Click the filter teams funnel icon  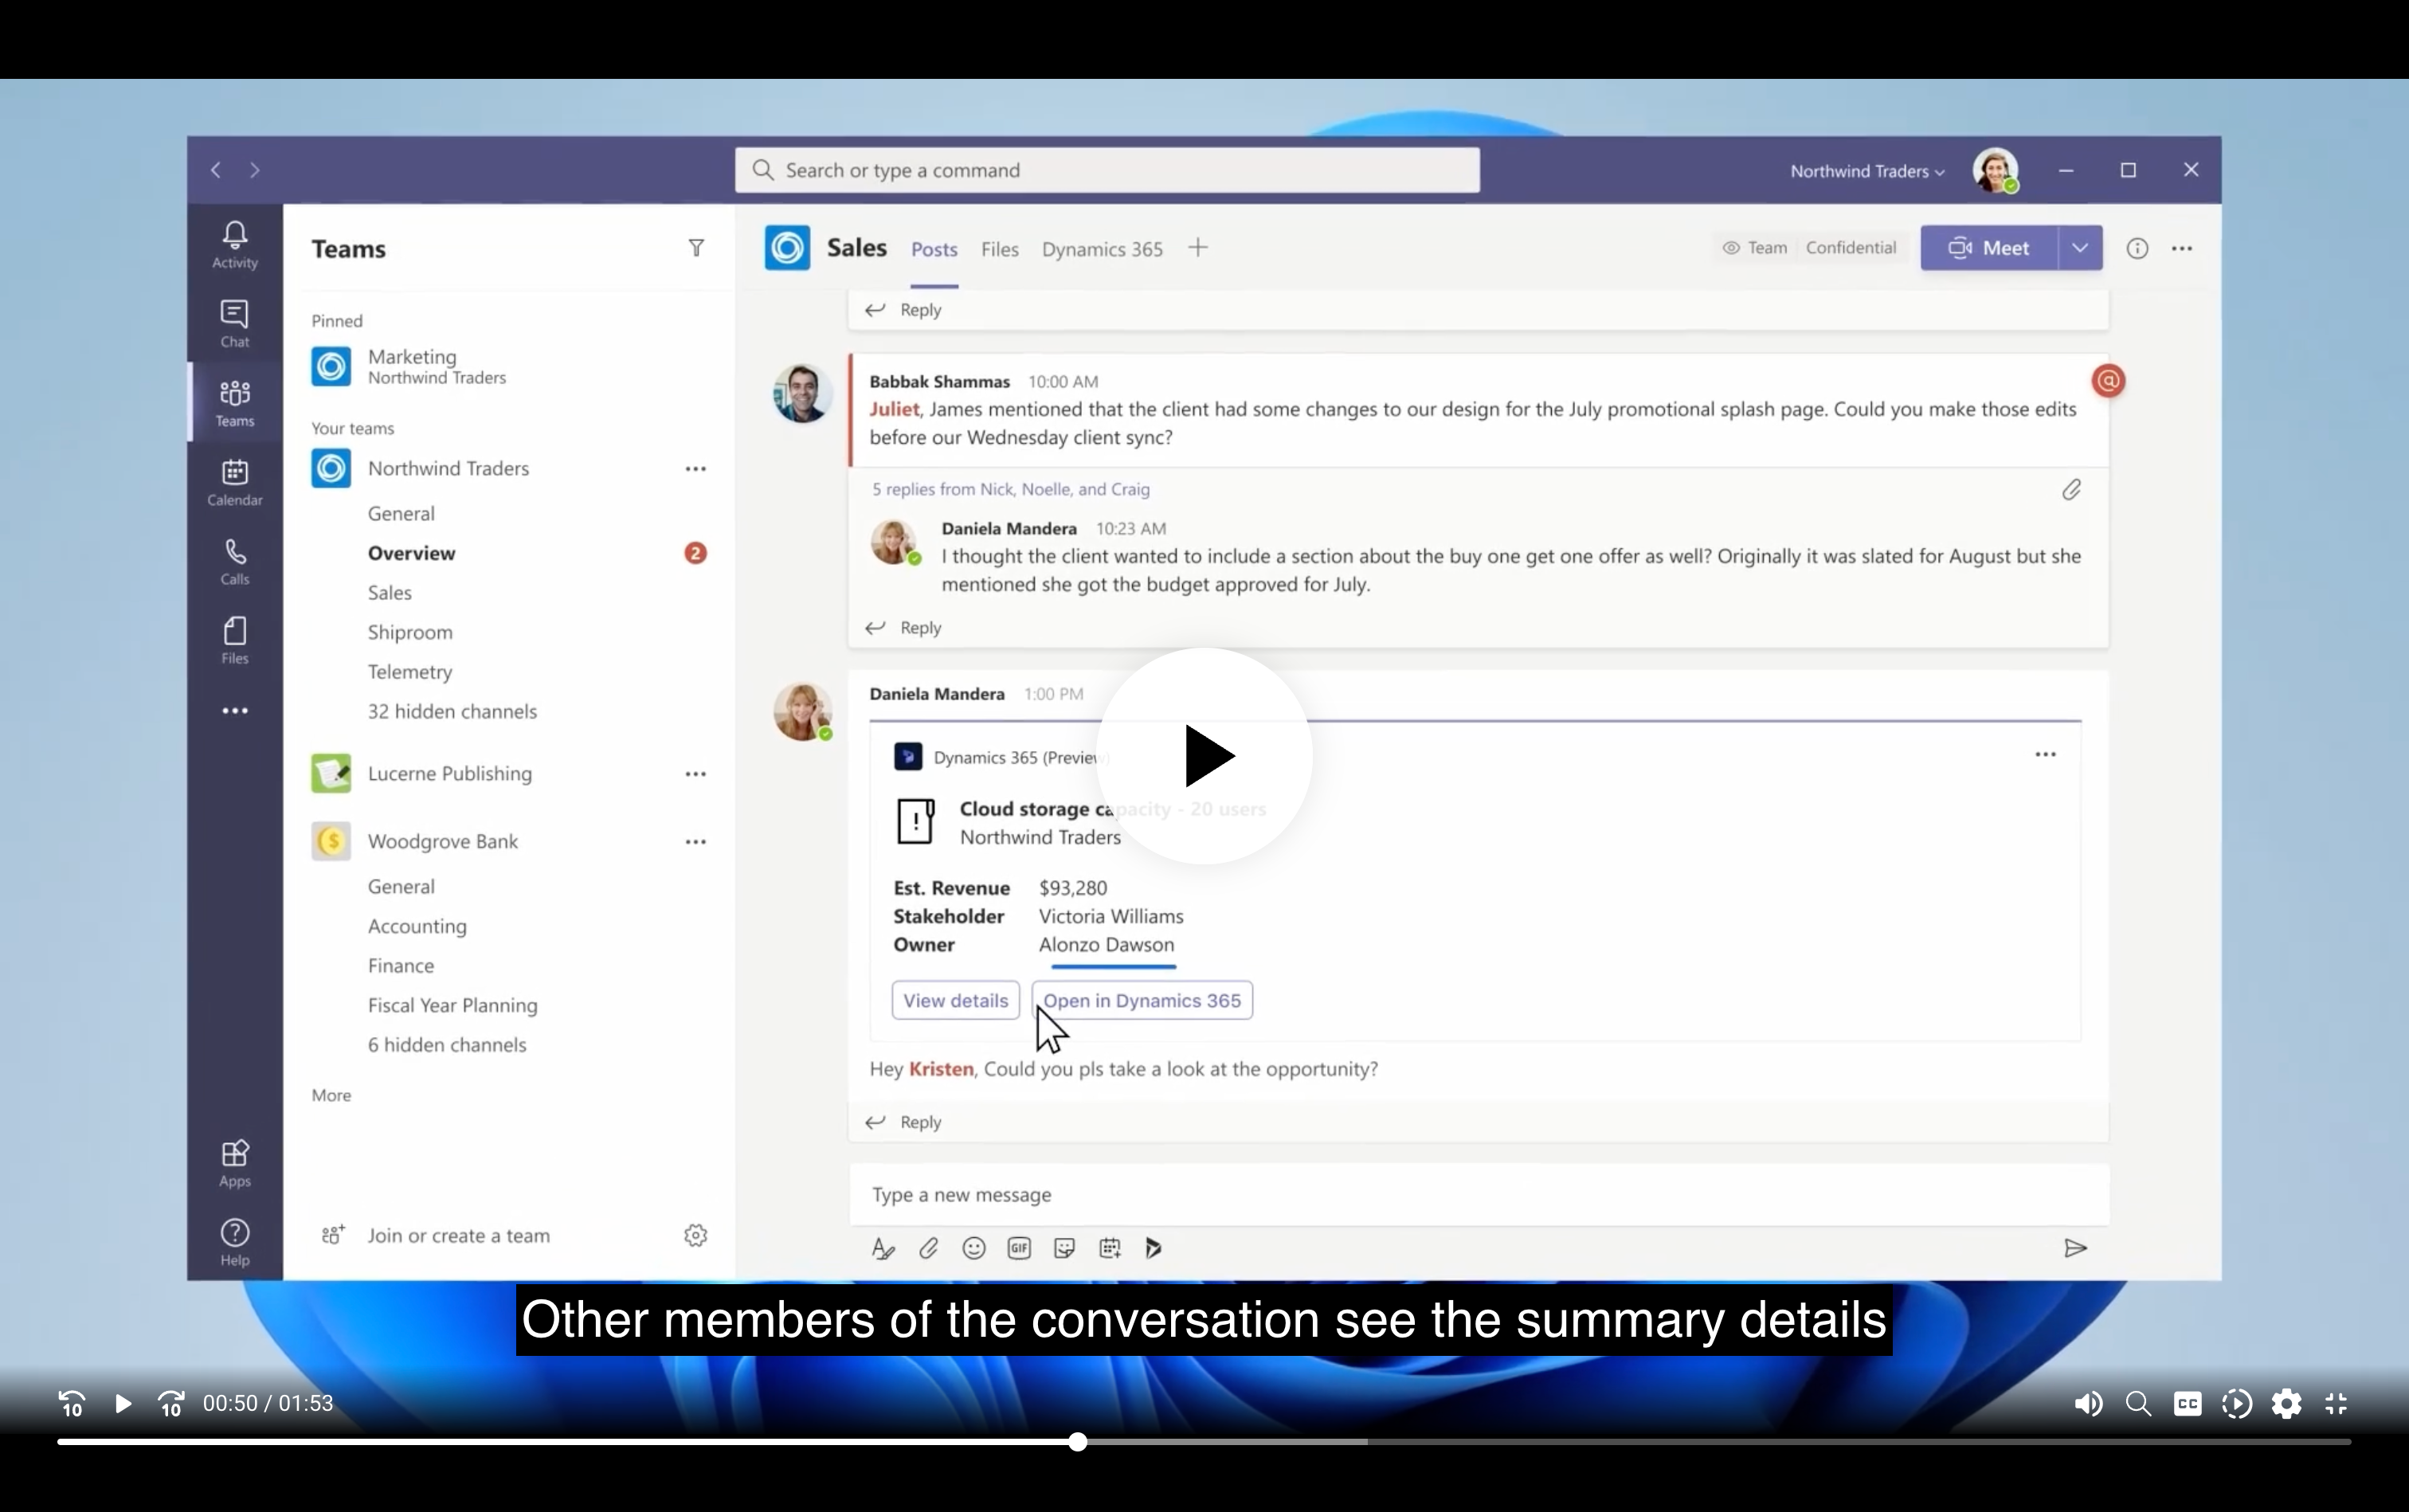pyautogui.click(x=696, y=248)
